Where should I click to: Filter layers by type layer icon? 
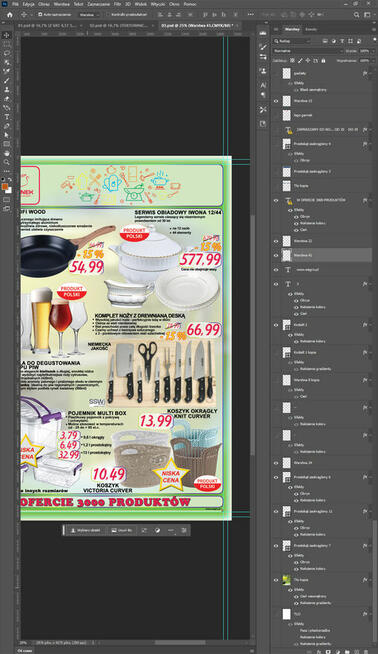(x=342, y=41)
